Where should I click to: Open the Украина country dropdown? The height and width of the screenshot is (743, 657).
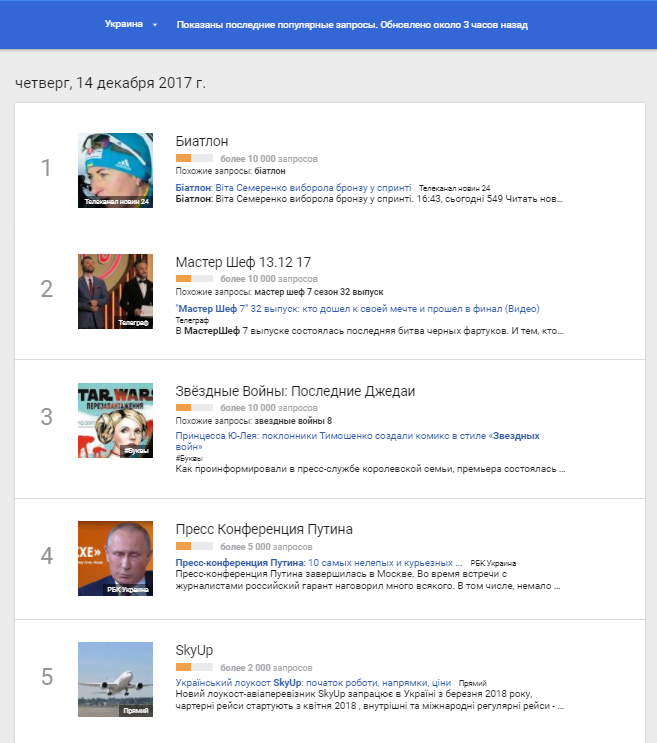[x=131, y=24]
